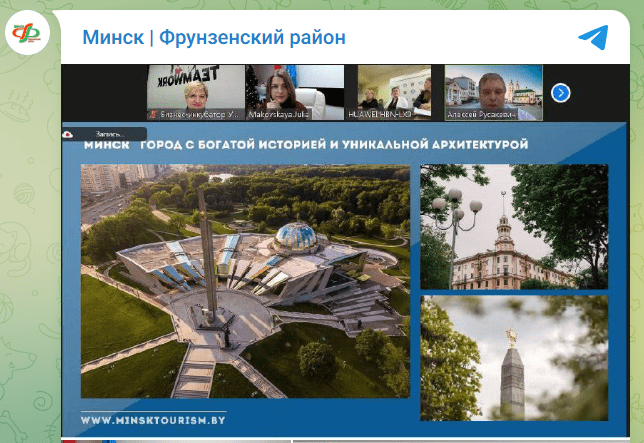
Task: Select Алексей Русакевич video tile
Action: [x=492, y=93]
